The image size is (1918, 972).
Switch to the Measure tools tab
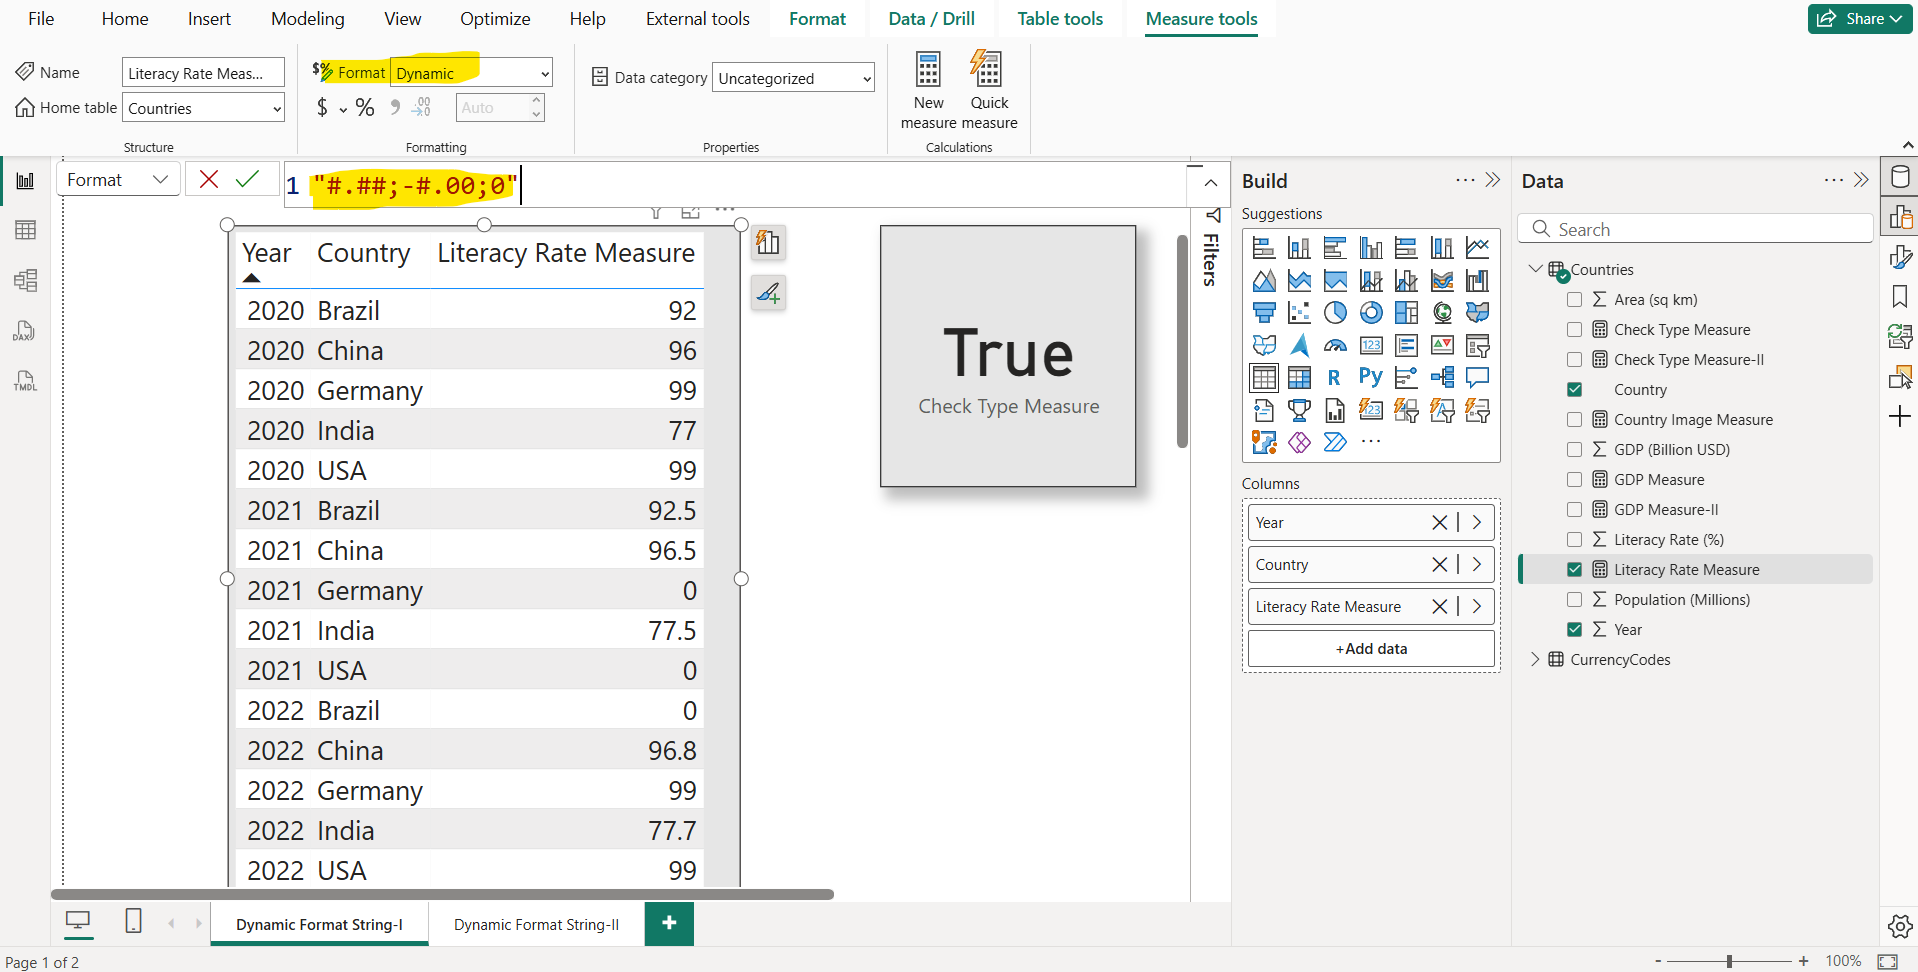tap(1200, 18)
